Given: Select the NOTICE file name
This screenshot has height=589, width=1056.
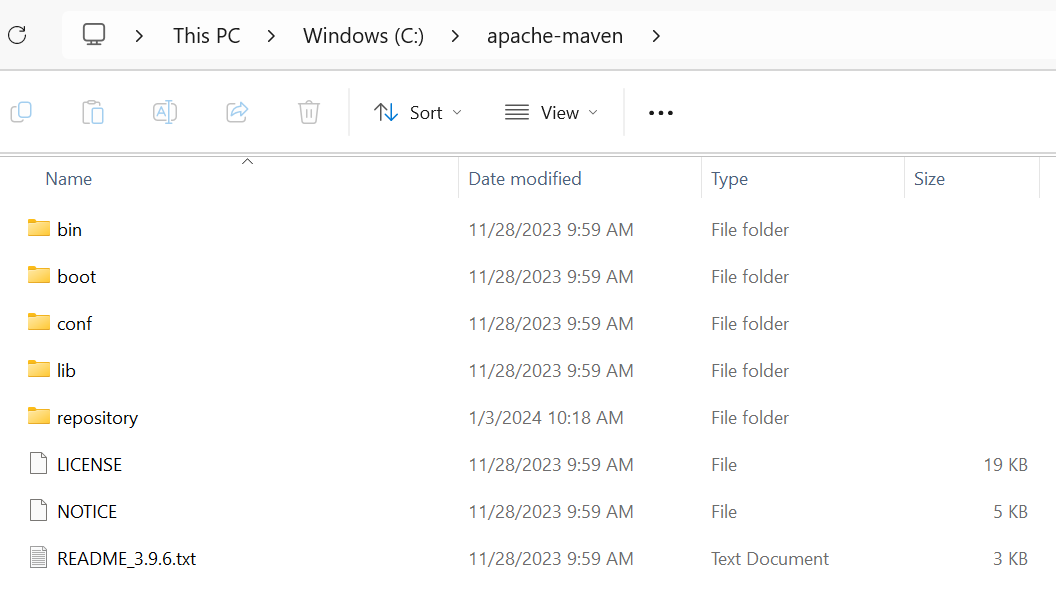Looking at the screenshot, I should click(87, 512).
